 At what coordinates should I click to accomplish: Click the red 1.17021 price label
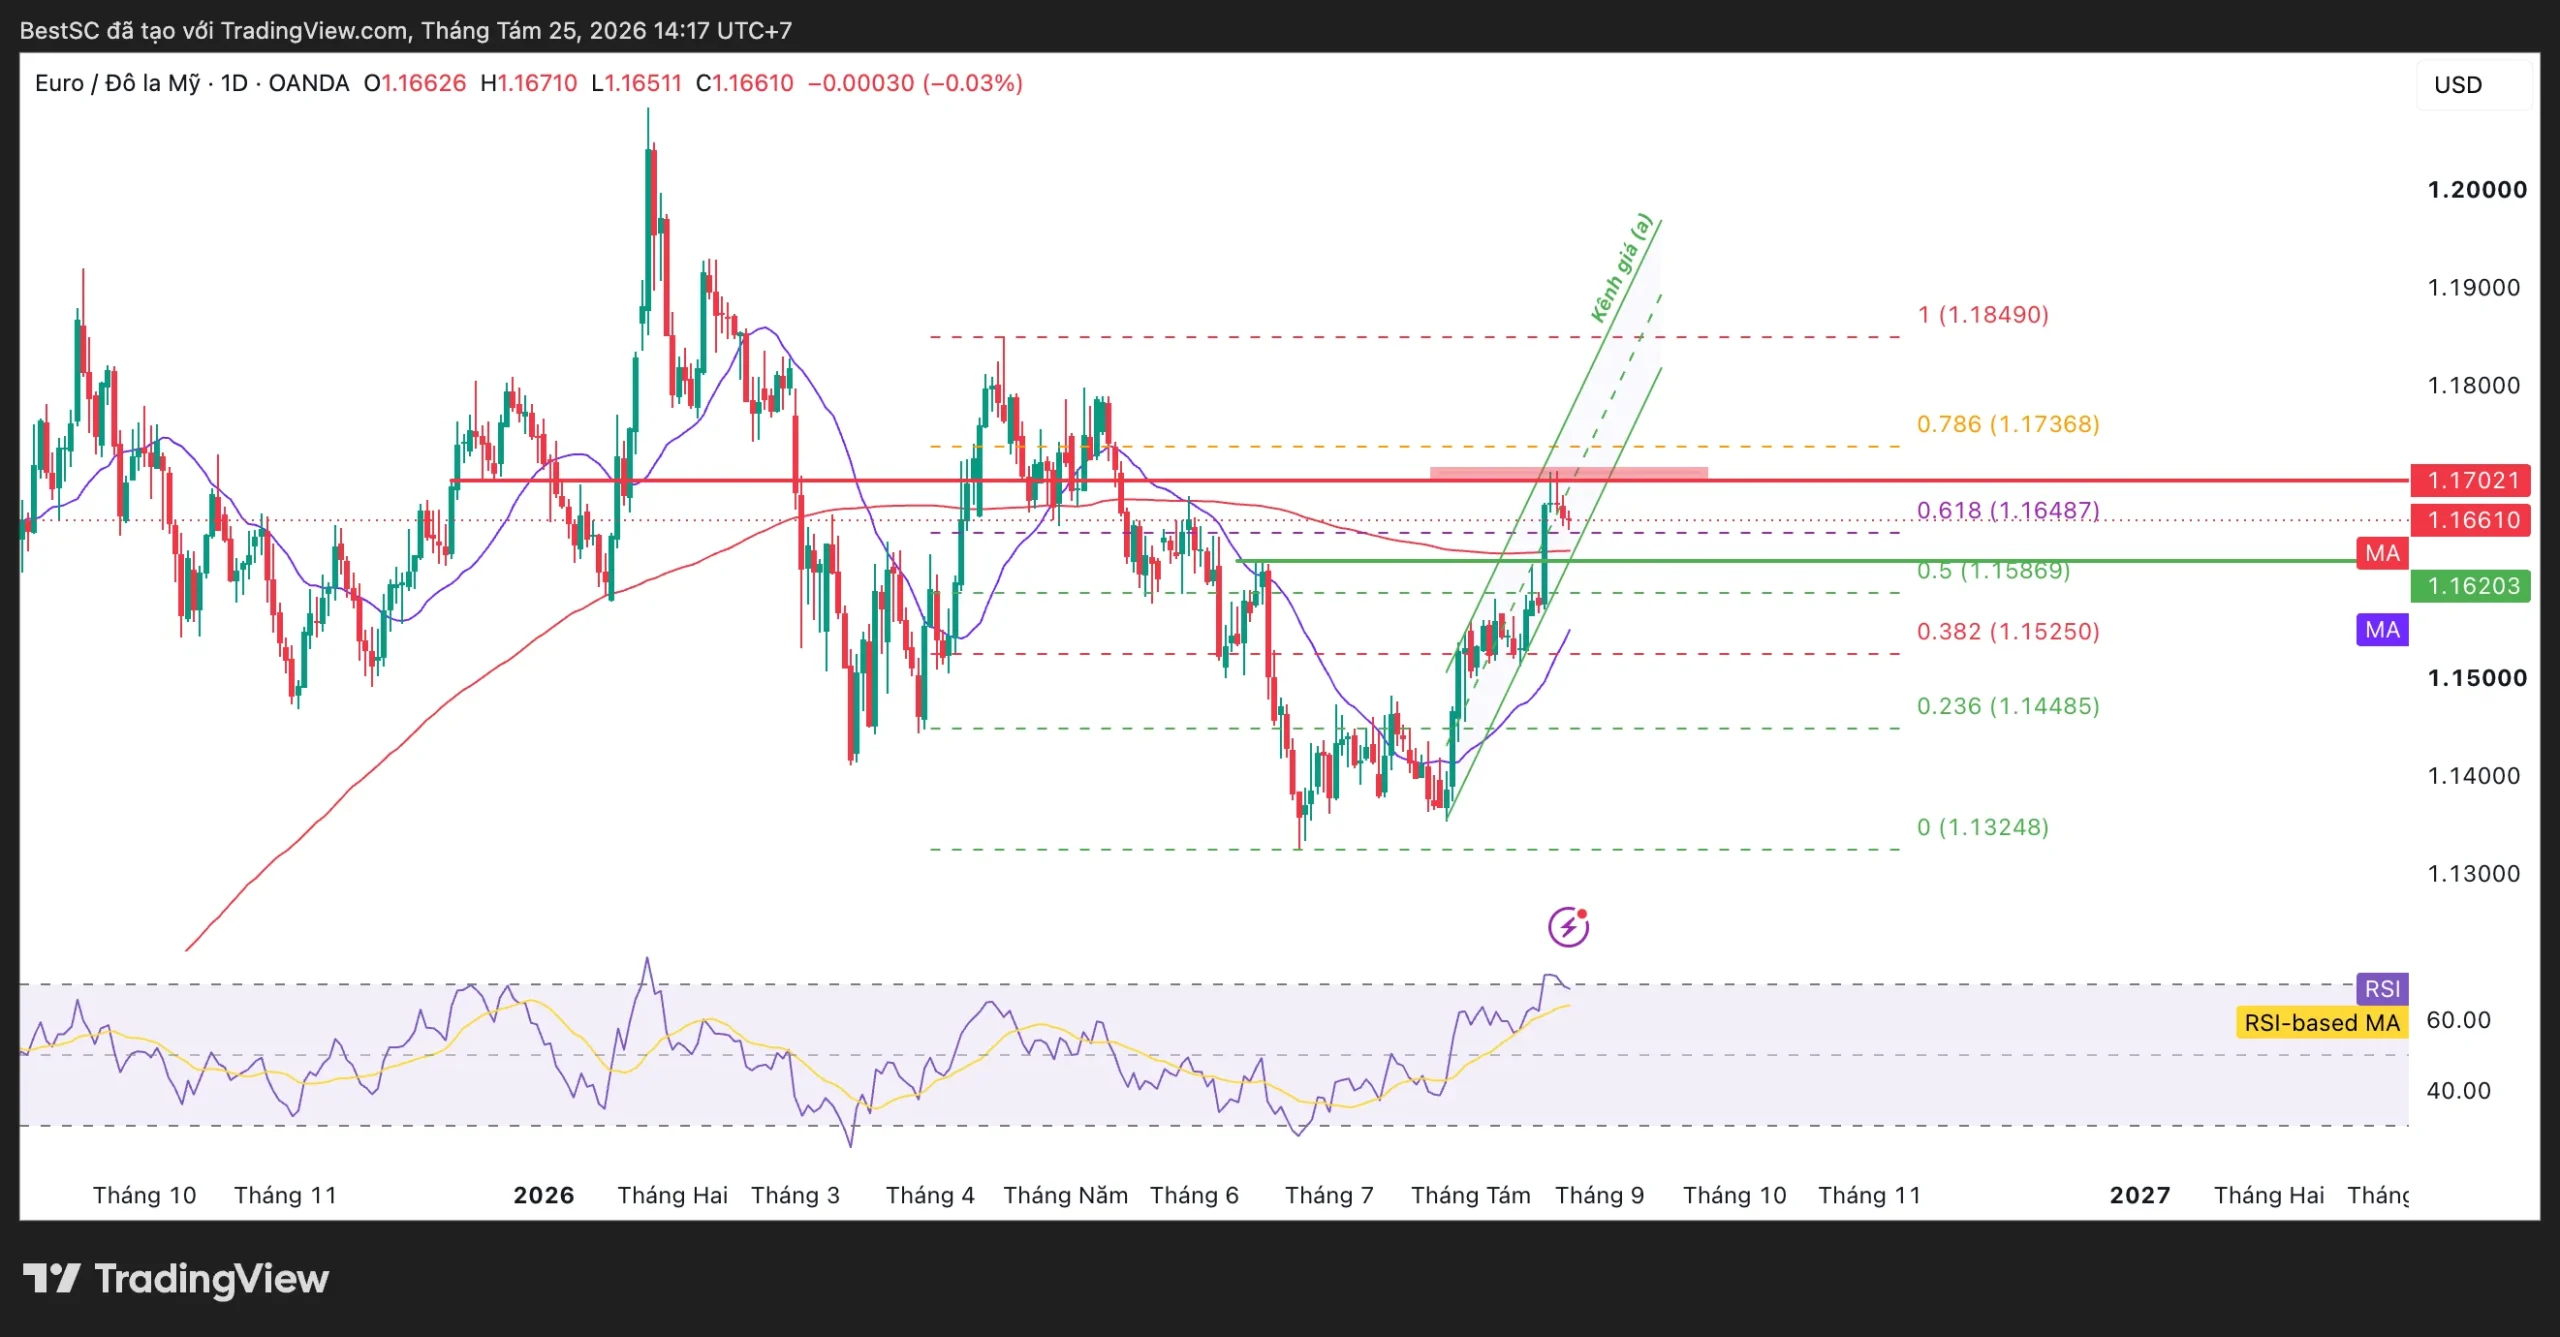coord(2471,480)
